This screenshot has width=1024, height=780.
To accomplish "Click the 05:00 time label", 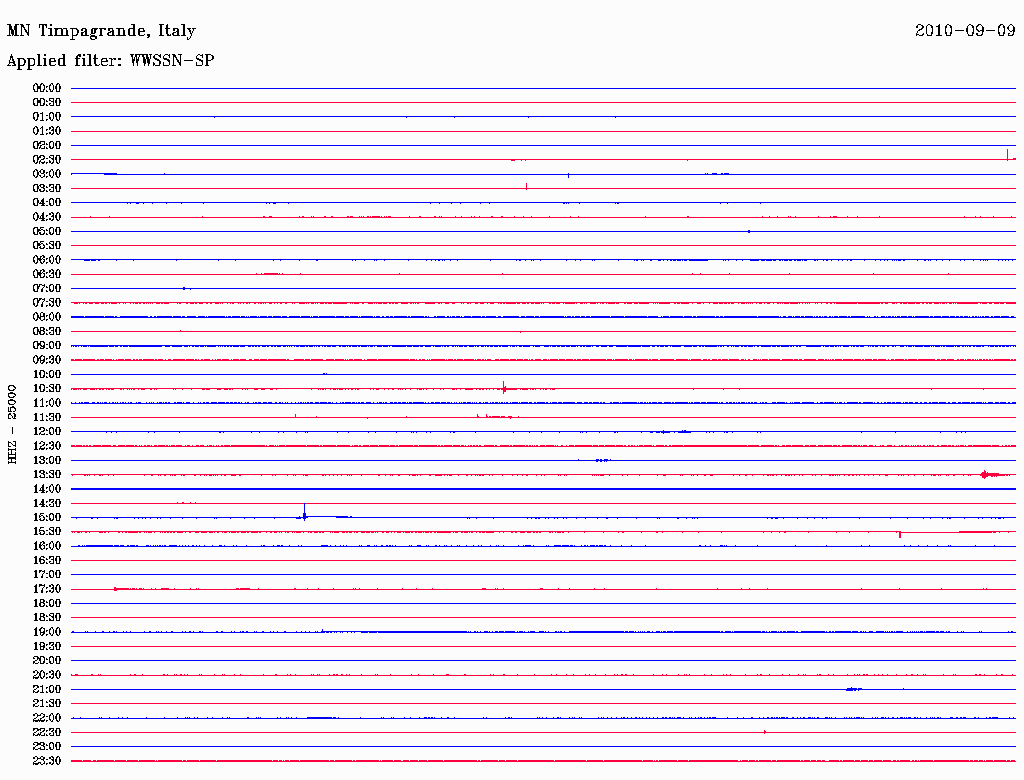I will click(x=47, y=231).
